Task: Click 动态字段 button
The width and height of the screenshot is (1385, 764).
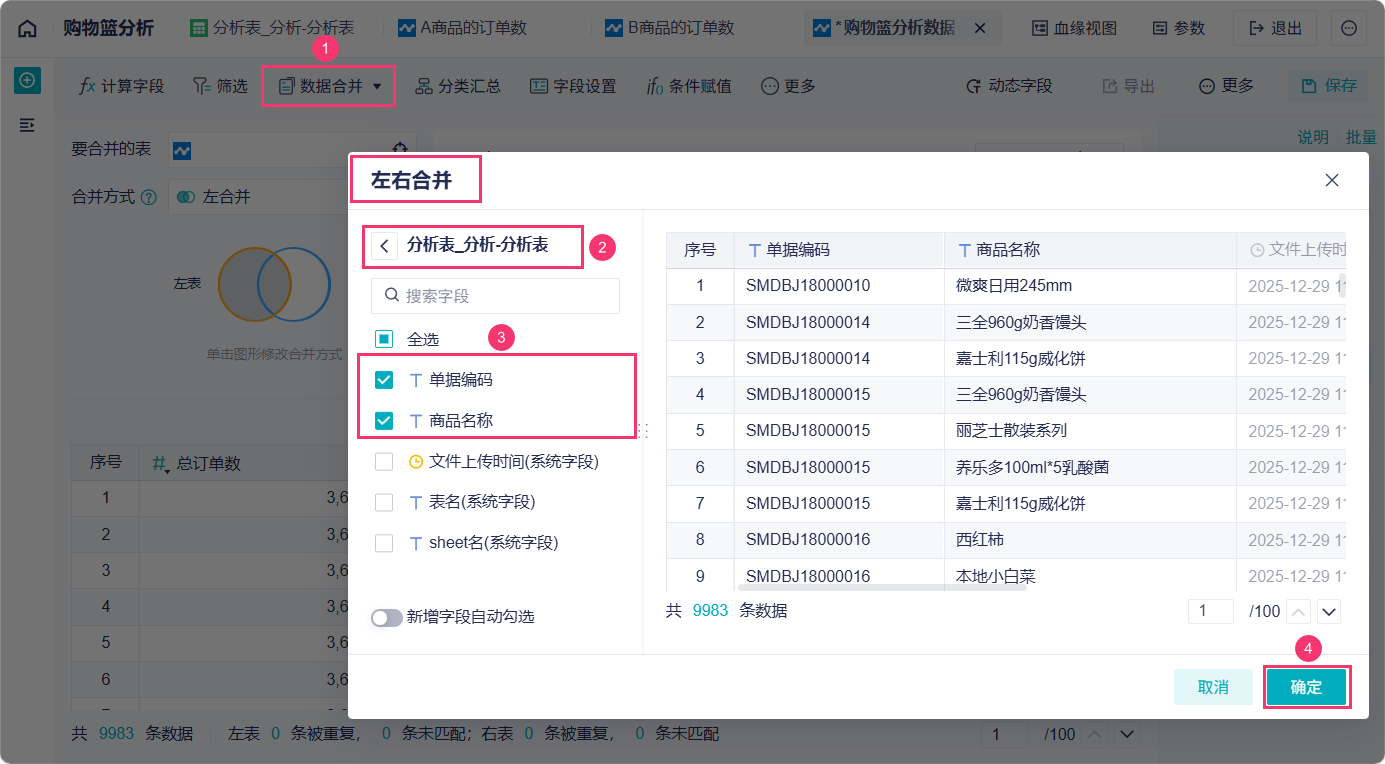Action: pos(1009,86)
